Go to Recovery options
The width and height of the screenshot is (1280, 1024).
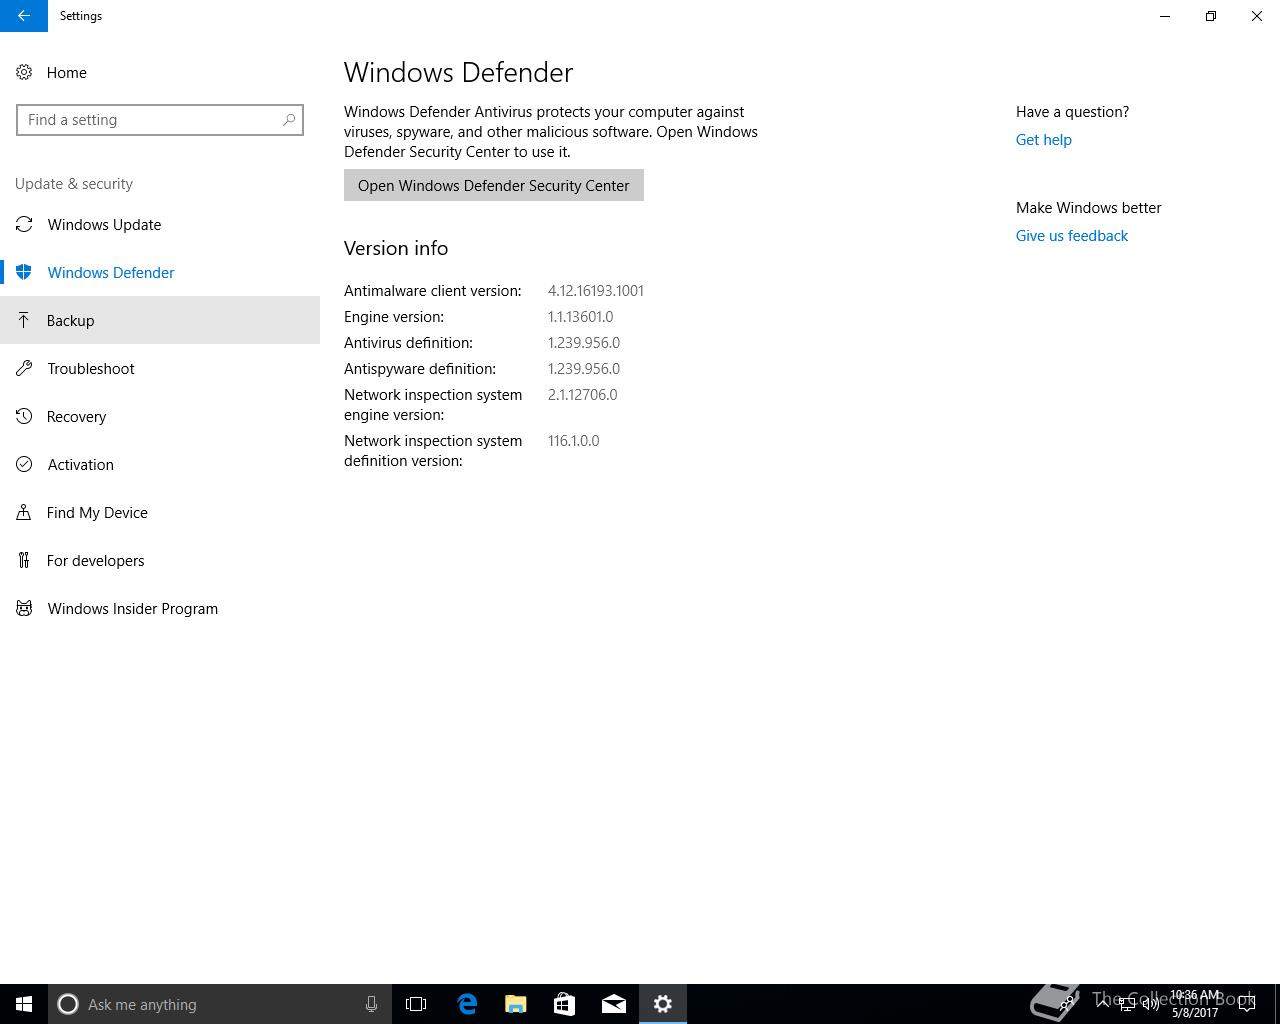160,416
